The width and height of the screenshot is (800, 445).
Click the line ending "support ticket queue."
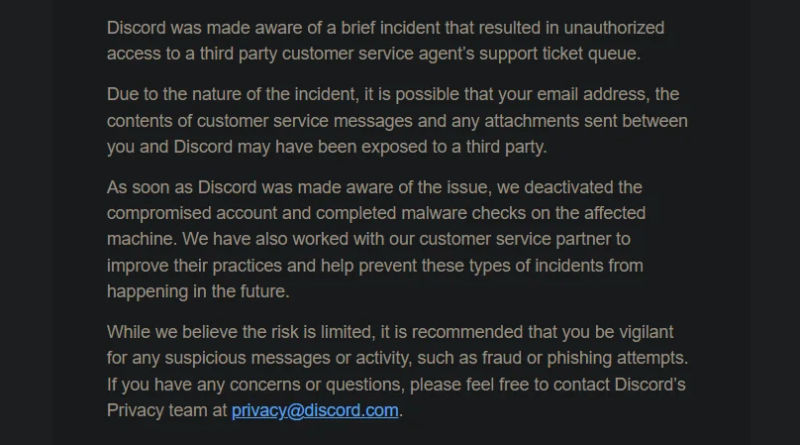click(373, 54)
